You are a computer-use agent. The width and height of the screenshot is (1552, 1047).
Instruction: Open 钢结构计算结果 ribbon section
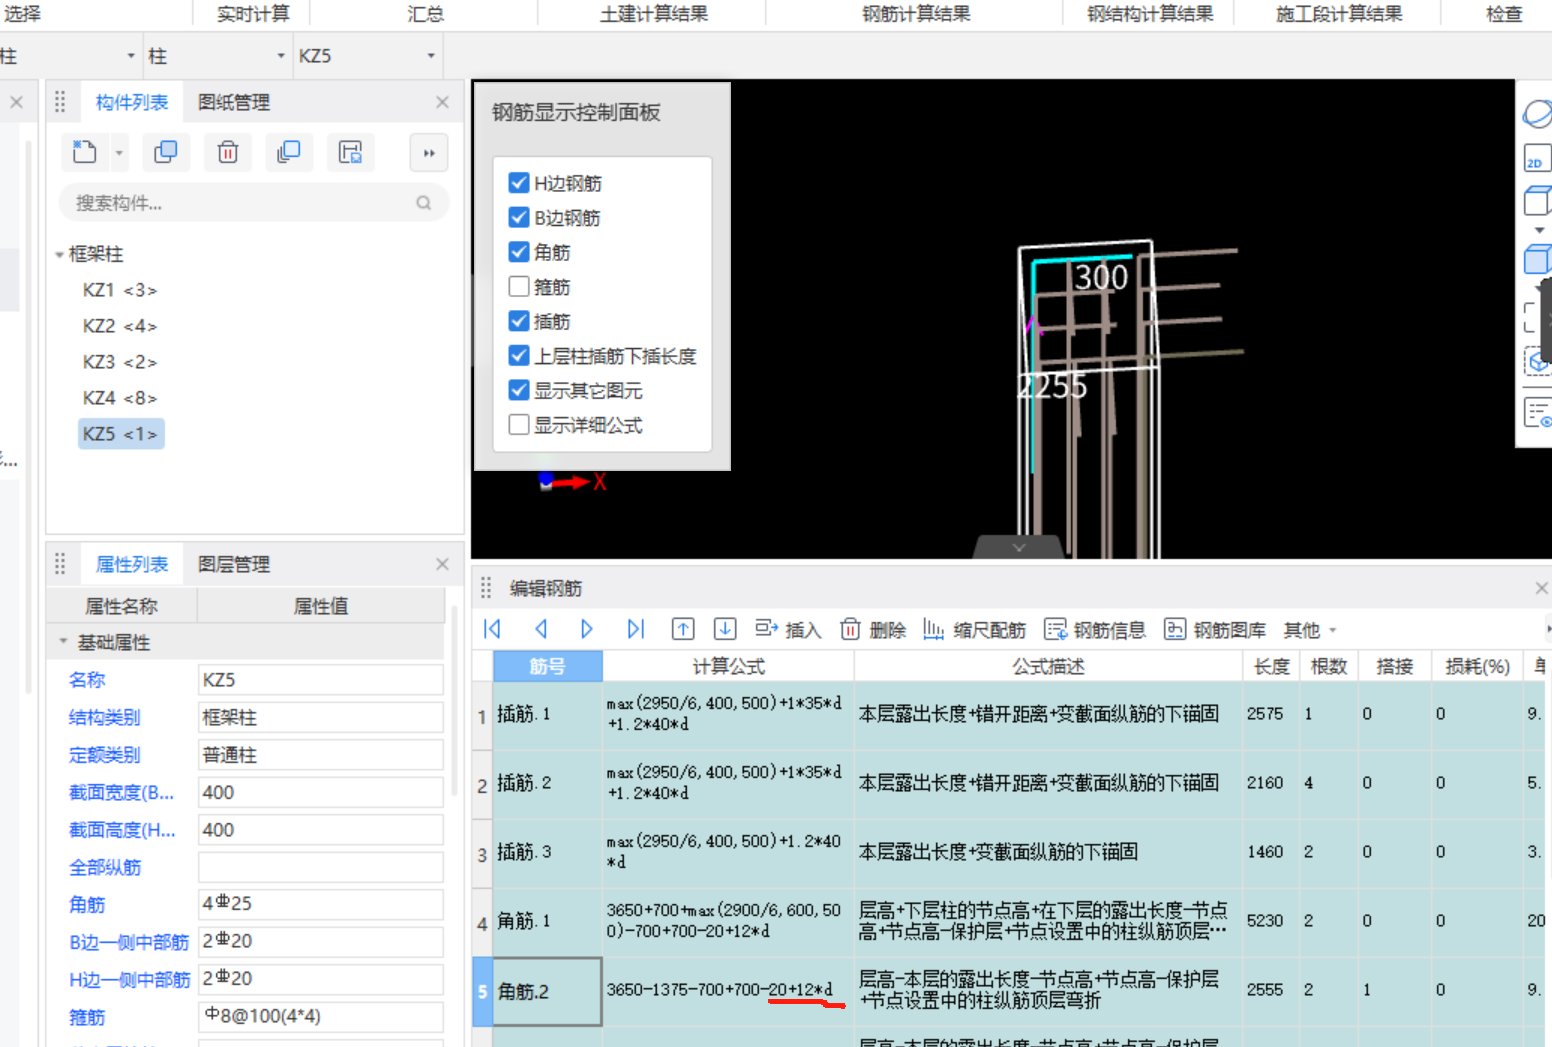[1150, 14]
